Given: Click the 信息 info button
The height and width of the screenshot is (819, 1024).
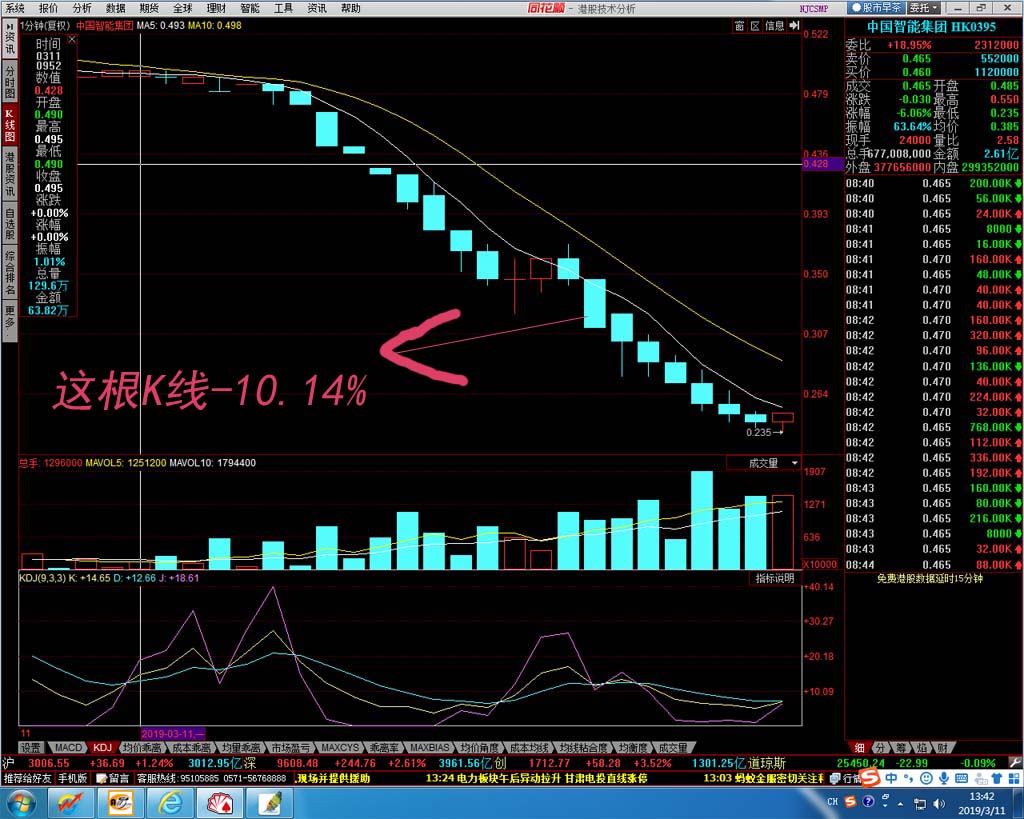Looking at the screenshot, I should [775, 25].
